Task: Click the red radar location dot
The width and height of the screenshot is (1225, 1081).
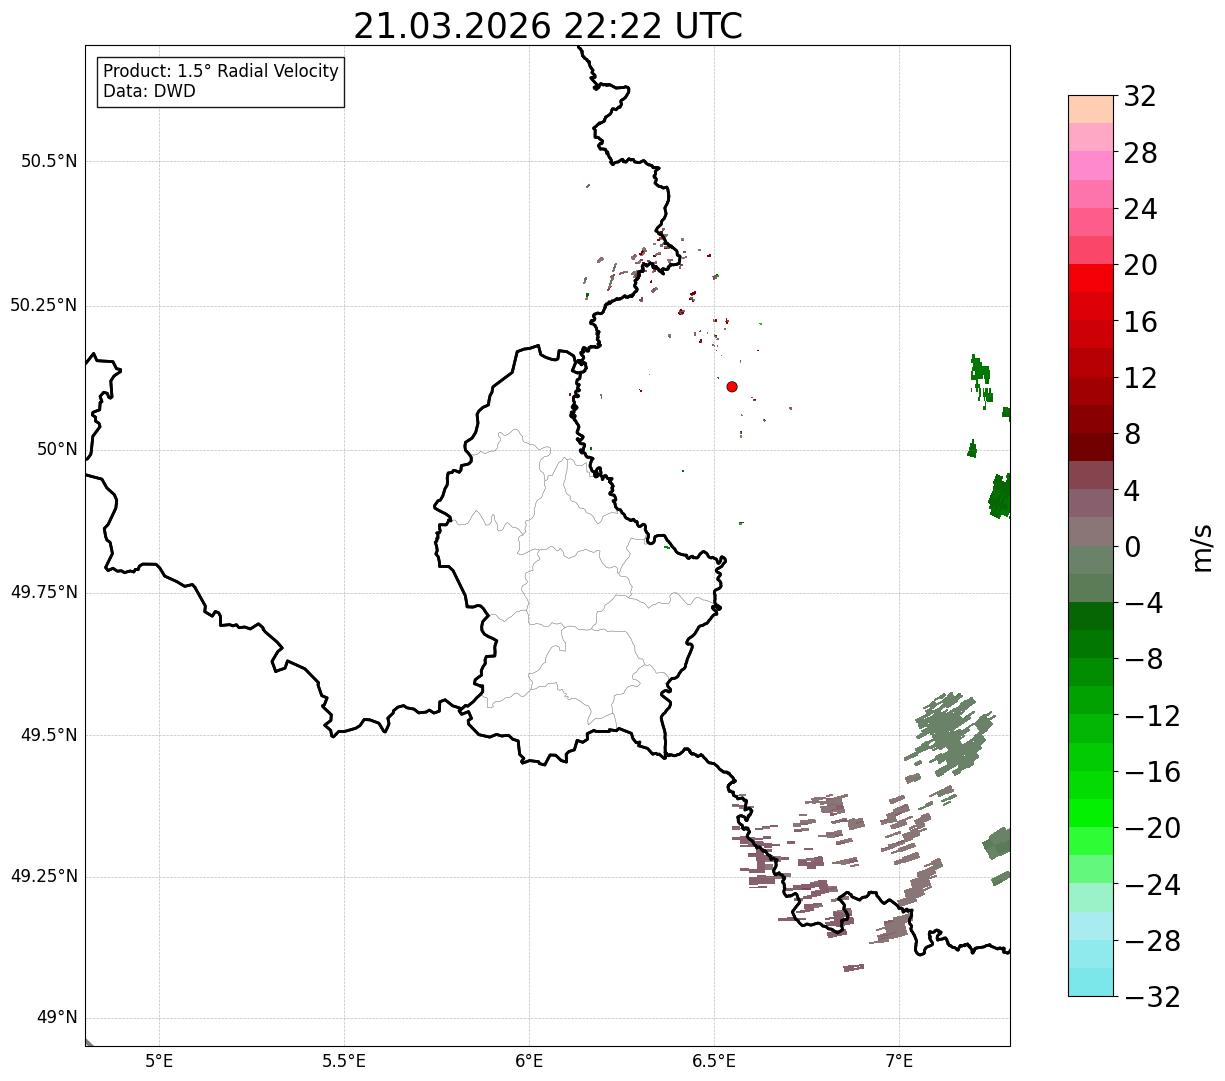Action: 732,387
